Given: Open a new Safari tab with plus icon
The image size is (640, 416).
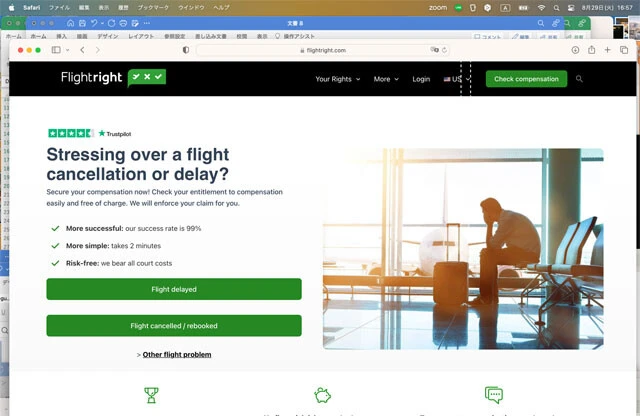Looking at the screenshot, I should click(x=607, y=50).
